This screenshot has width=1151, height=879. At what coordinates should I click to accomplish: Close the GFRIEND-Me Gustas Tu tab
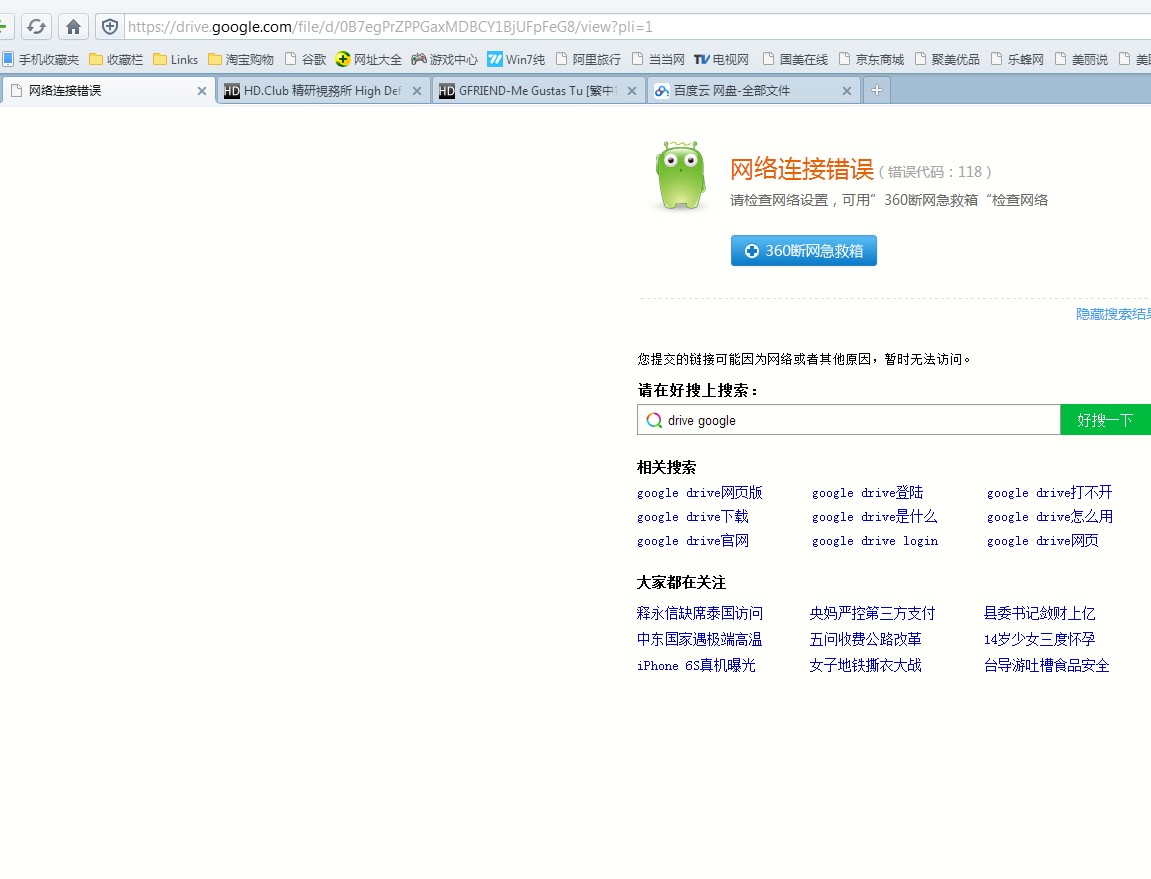pos(632,91)
